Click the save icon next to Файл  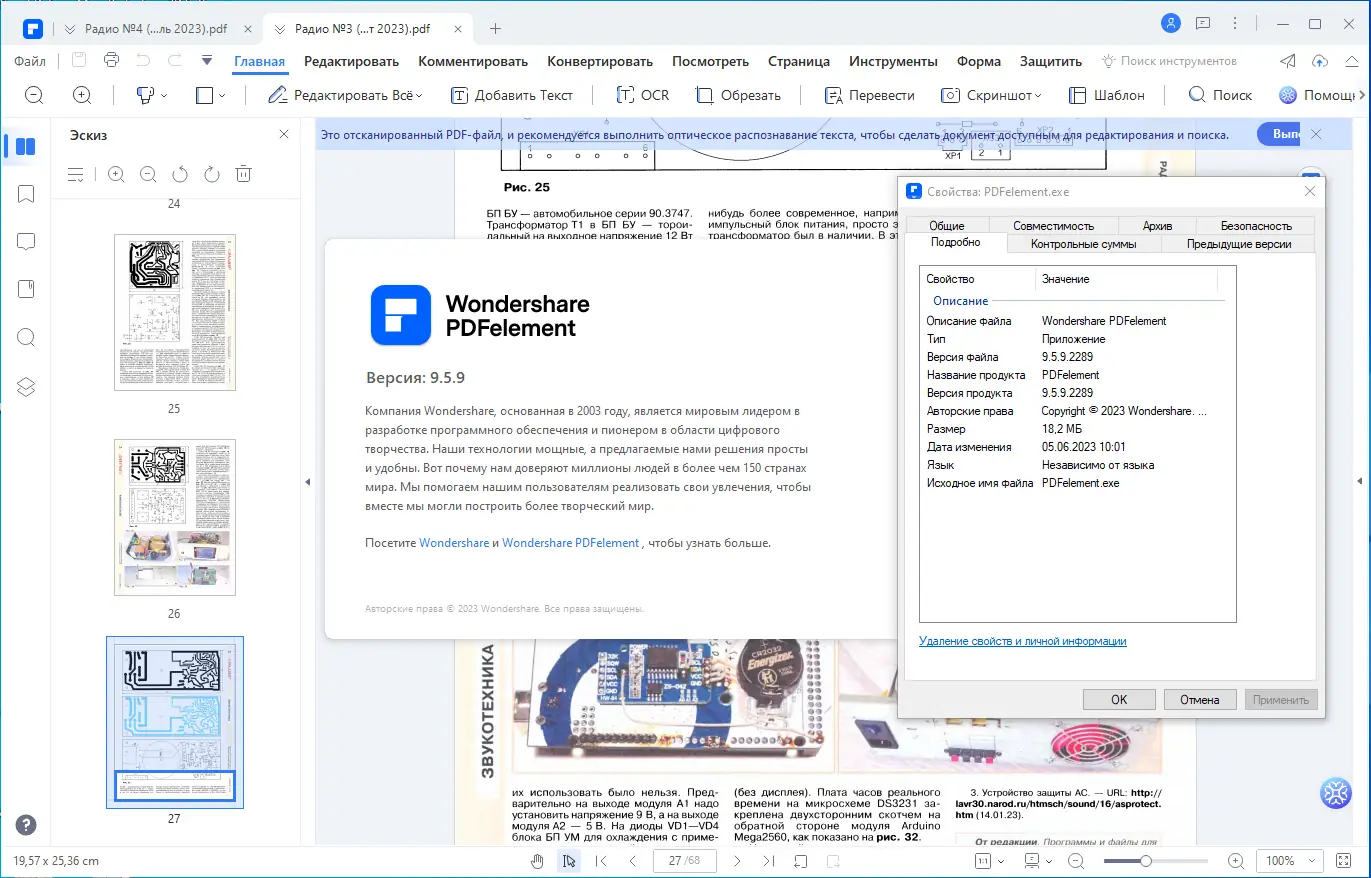(x=79, y=61)
